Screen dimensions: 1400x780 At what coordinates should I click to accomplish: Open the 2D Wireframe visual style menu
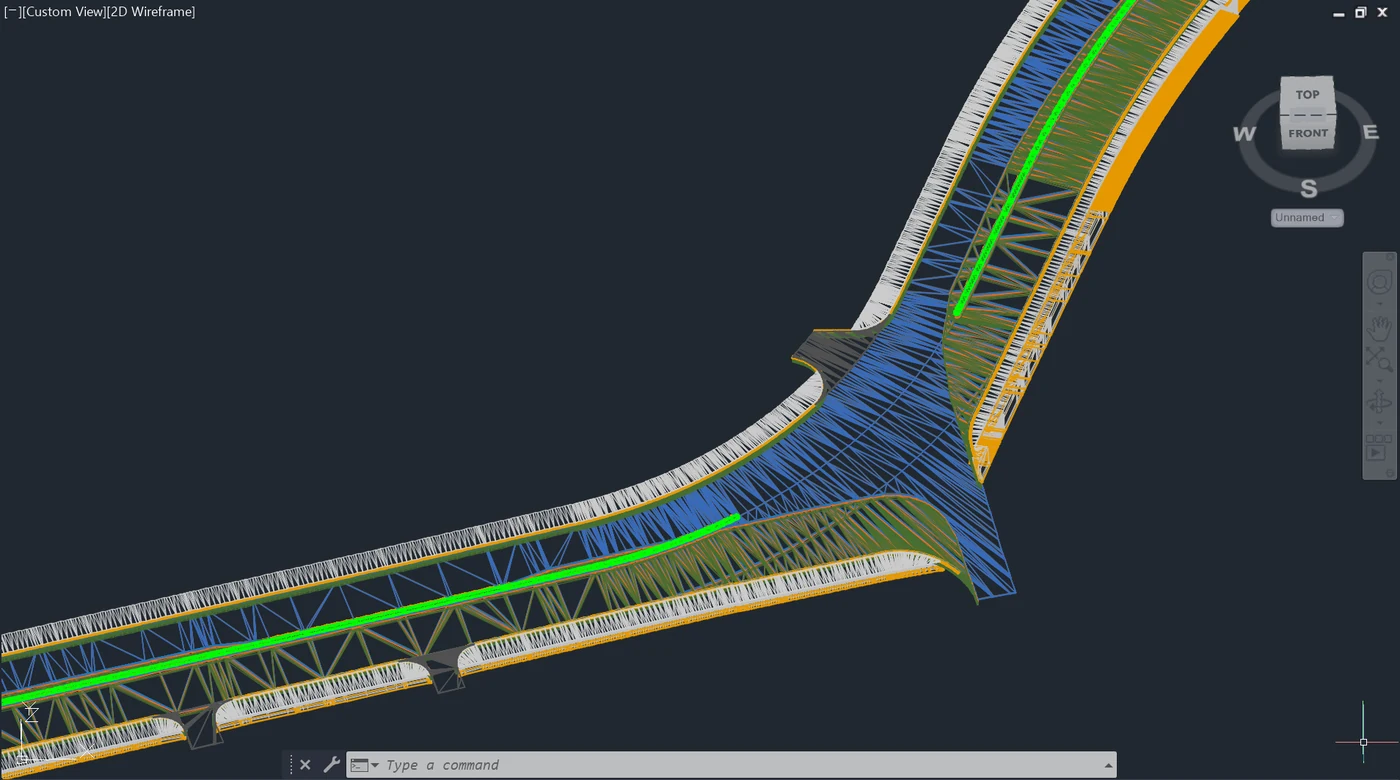[150, 12]
